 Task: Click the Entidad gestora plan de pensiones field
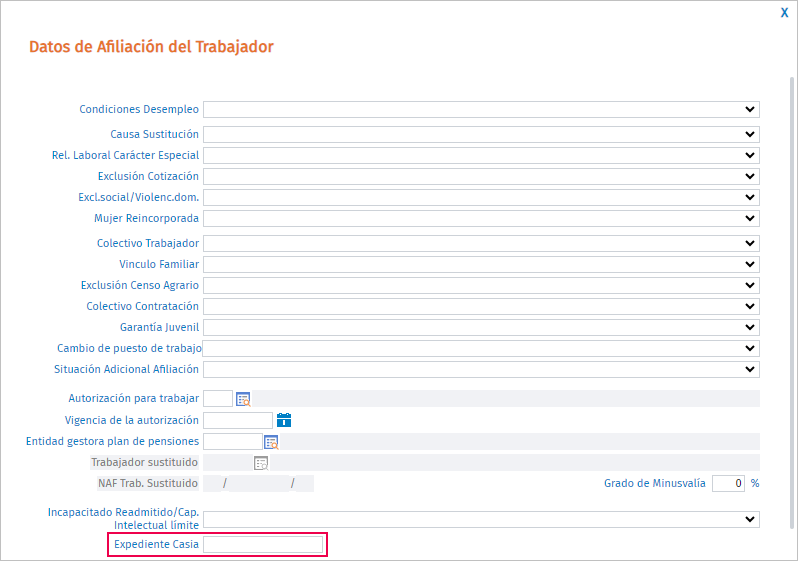click(x=233, y=441)
